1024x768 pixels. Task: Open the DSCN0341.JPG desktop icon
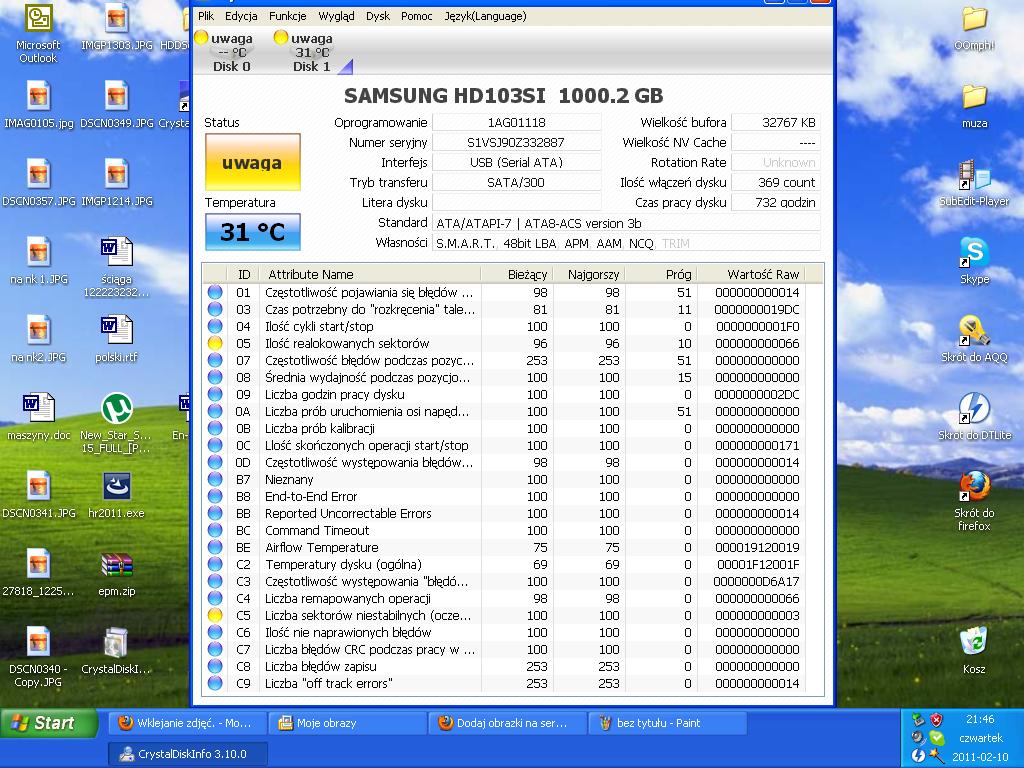[x=39, y=495]
